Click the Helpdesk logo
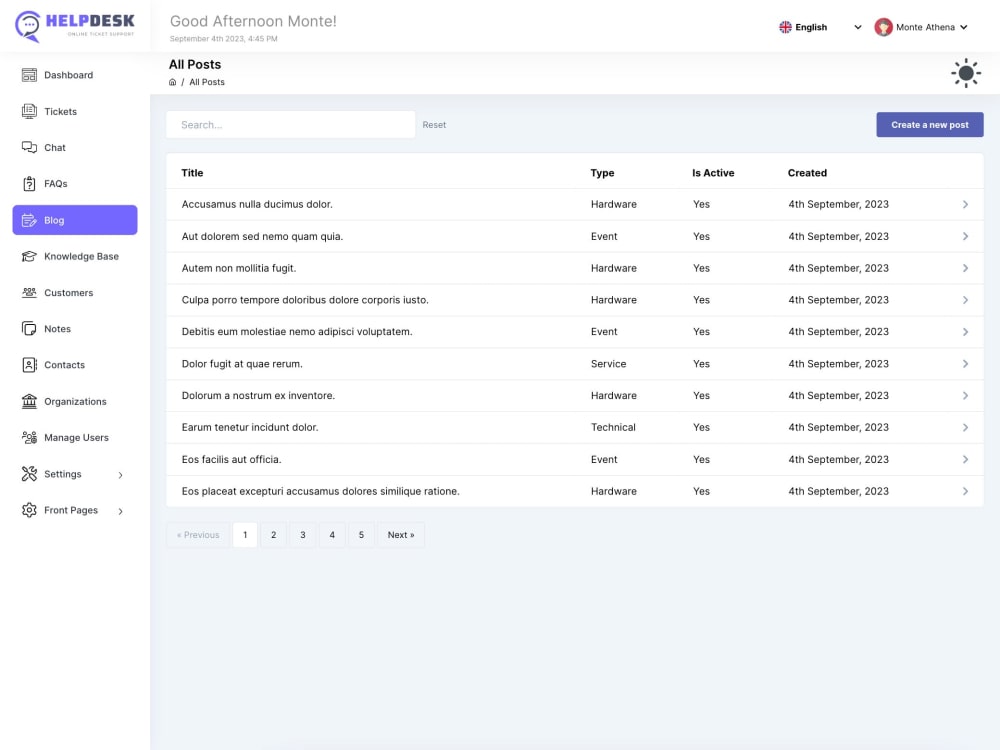 [75, 26]
